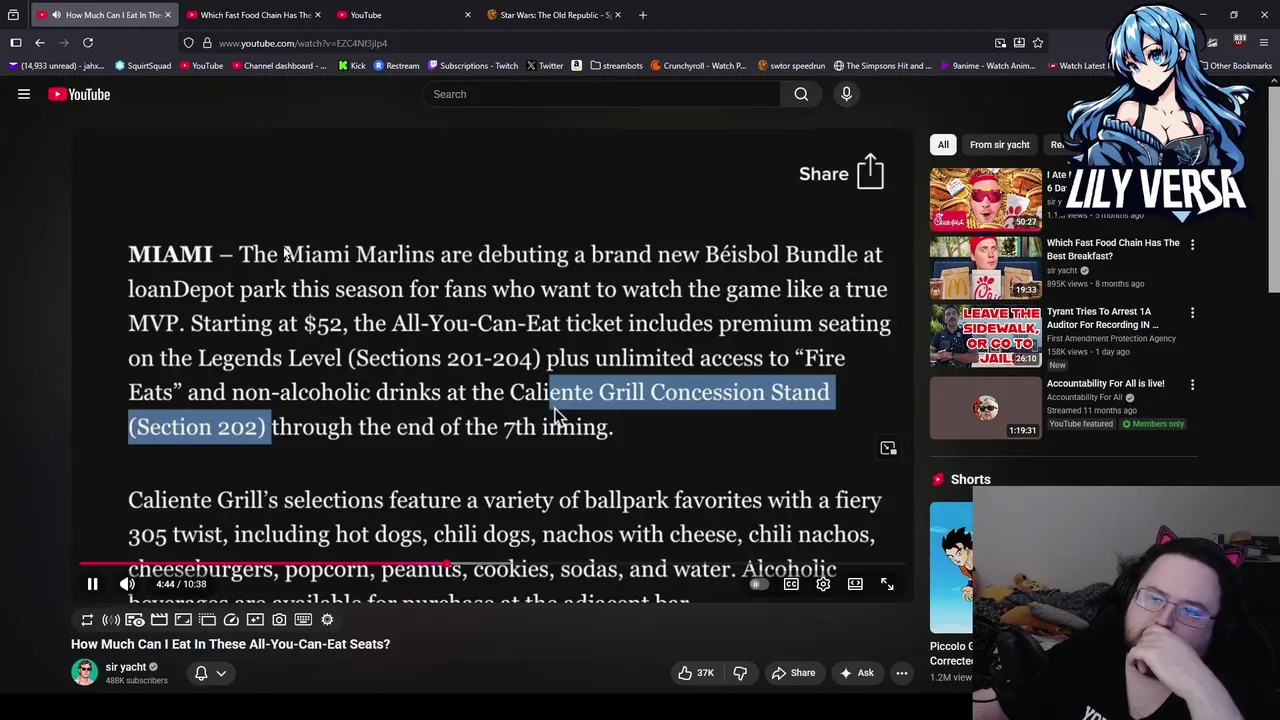Exit full-width view with the fullscreen icon

tap(887, 584)
